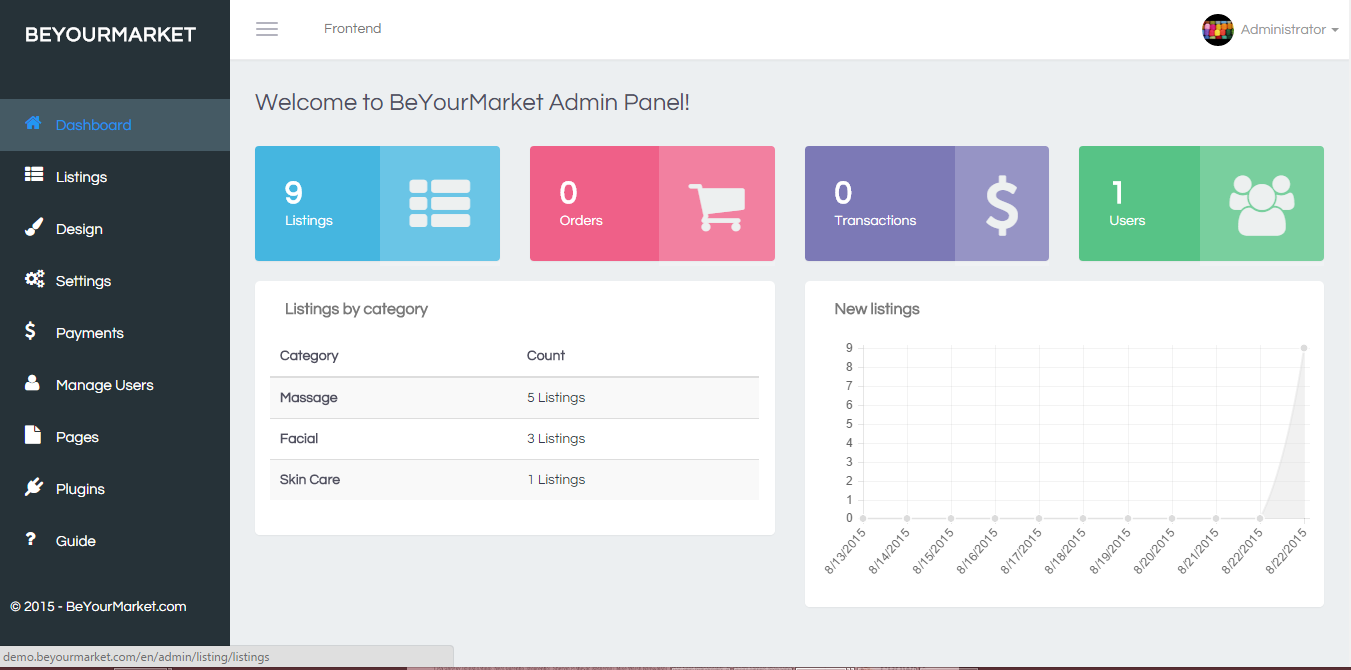
Task: Click the dollar sign icon on Transactions card
Action: click(x=1002, y=204)
